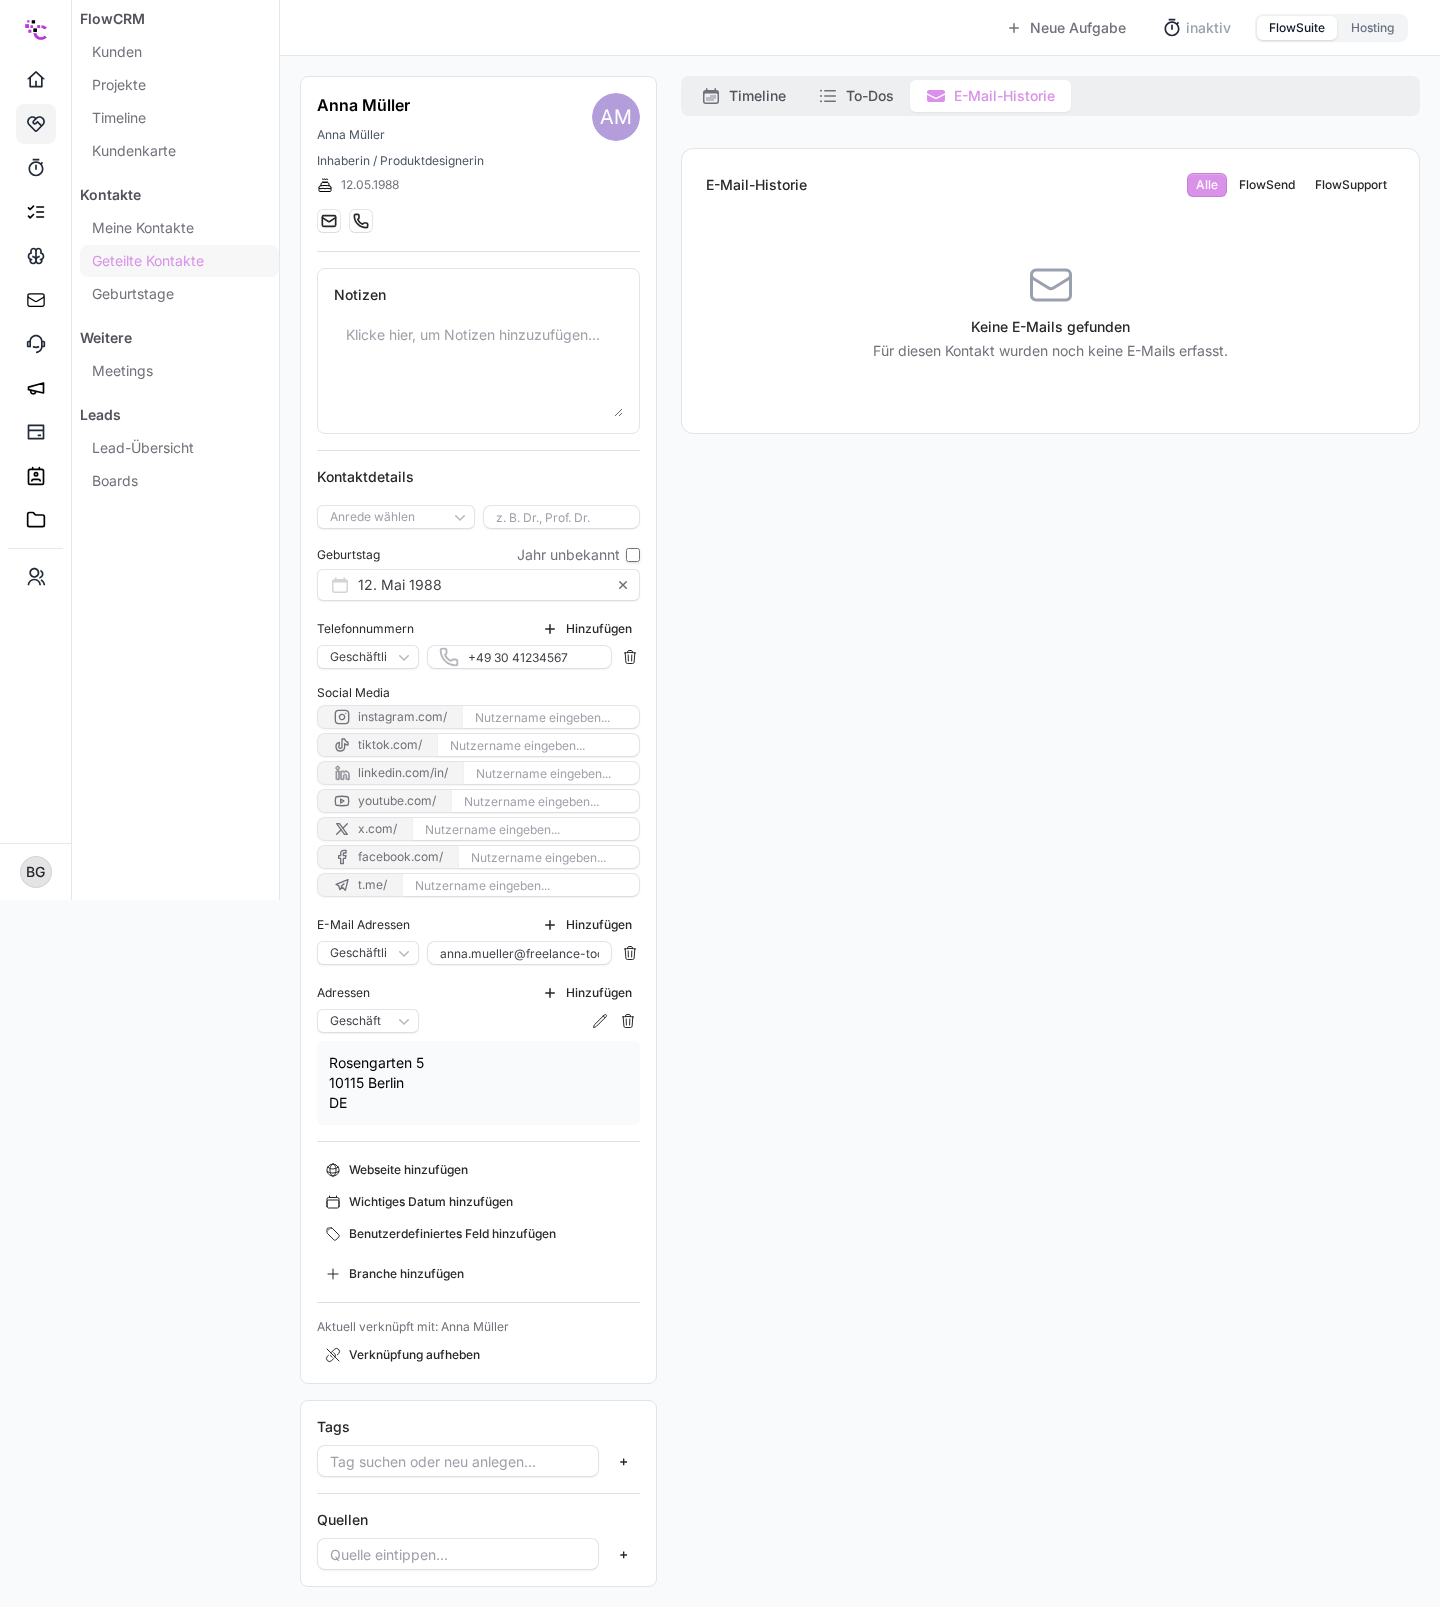1440x1607 pixels.
Task: Click the FlowCRM logo icon
Action: click(36, 29)
